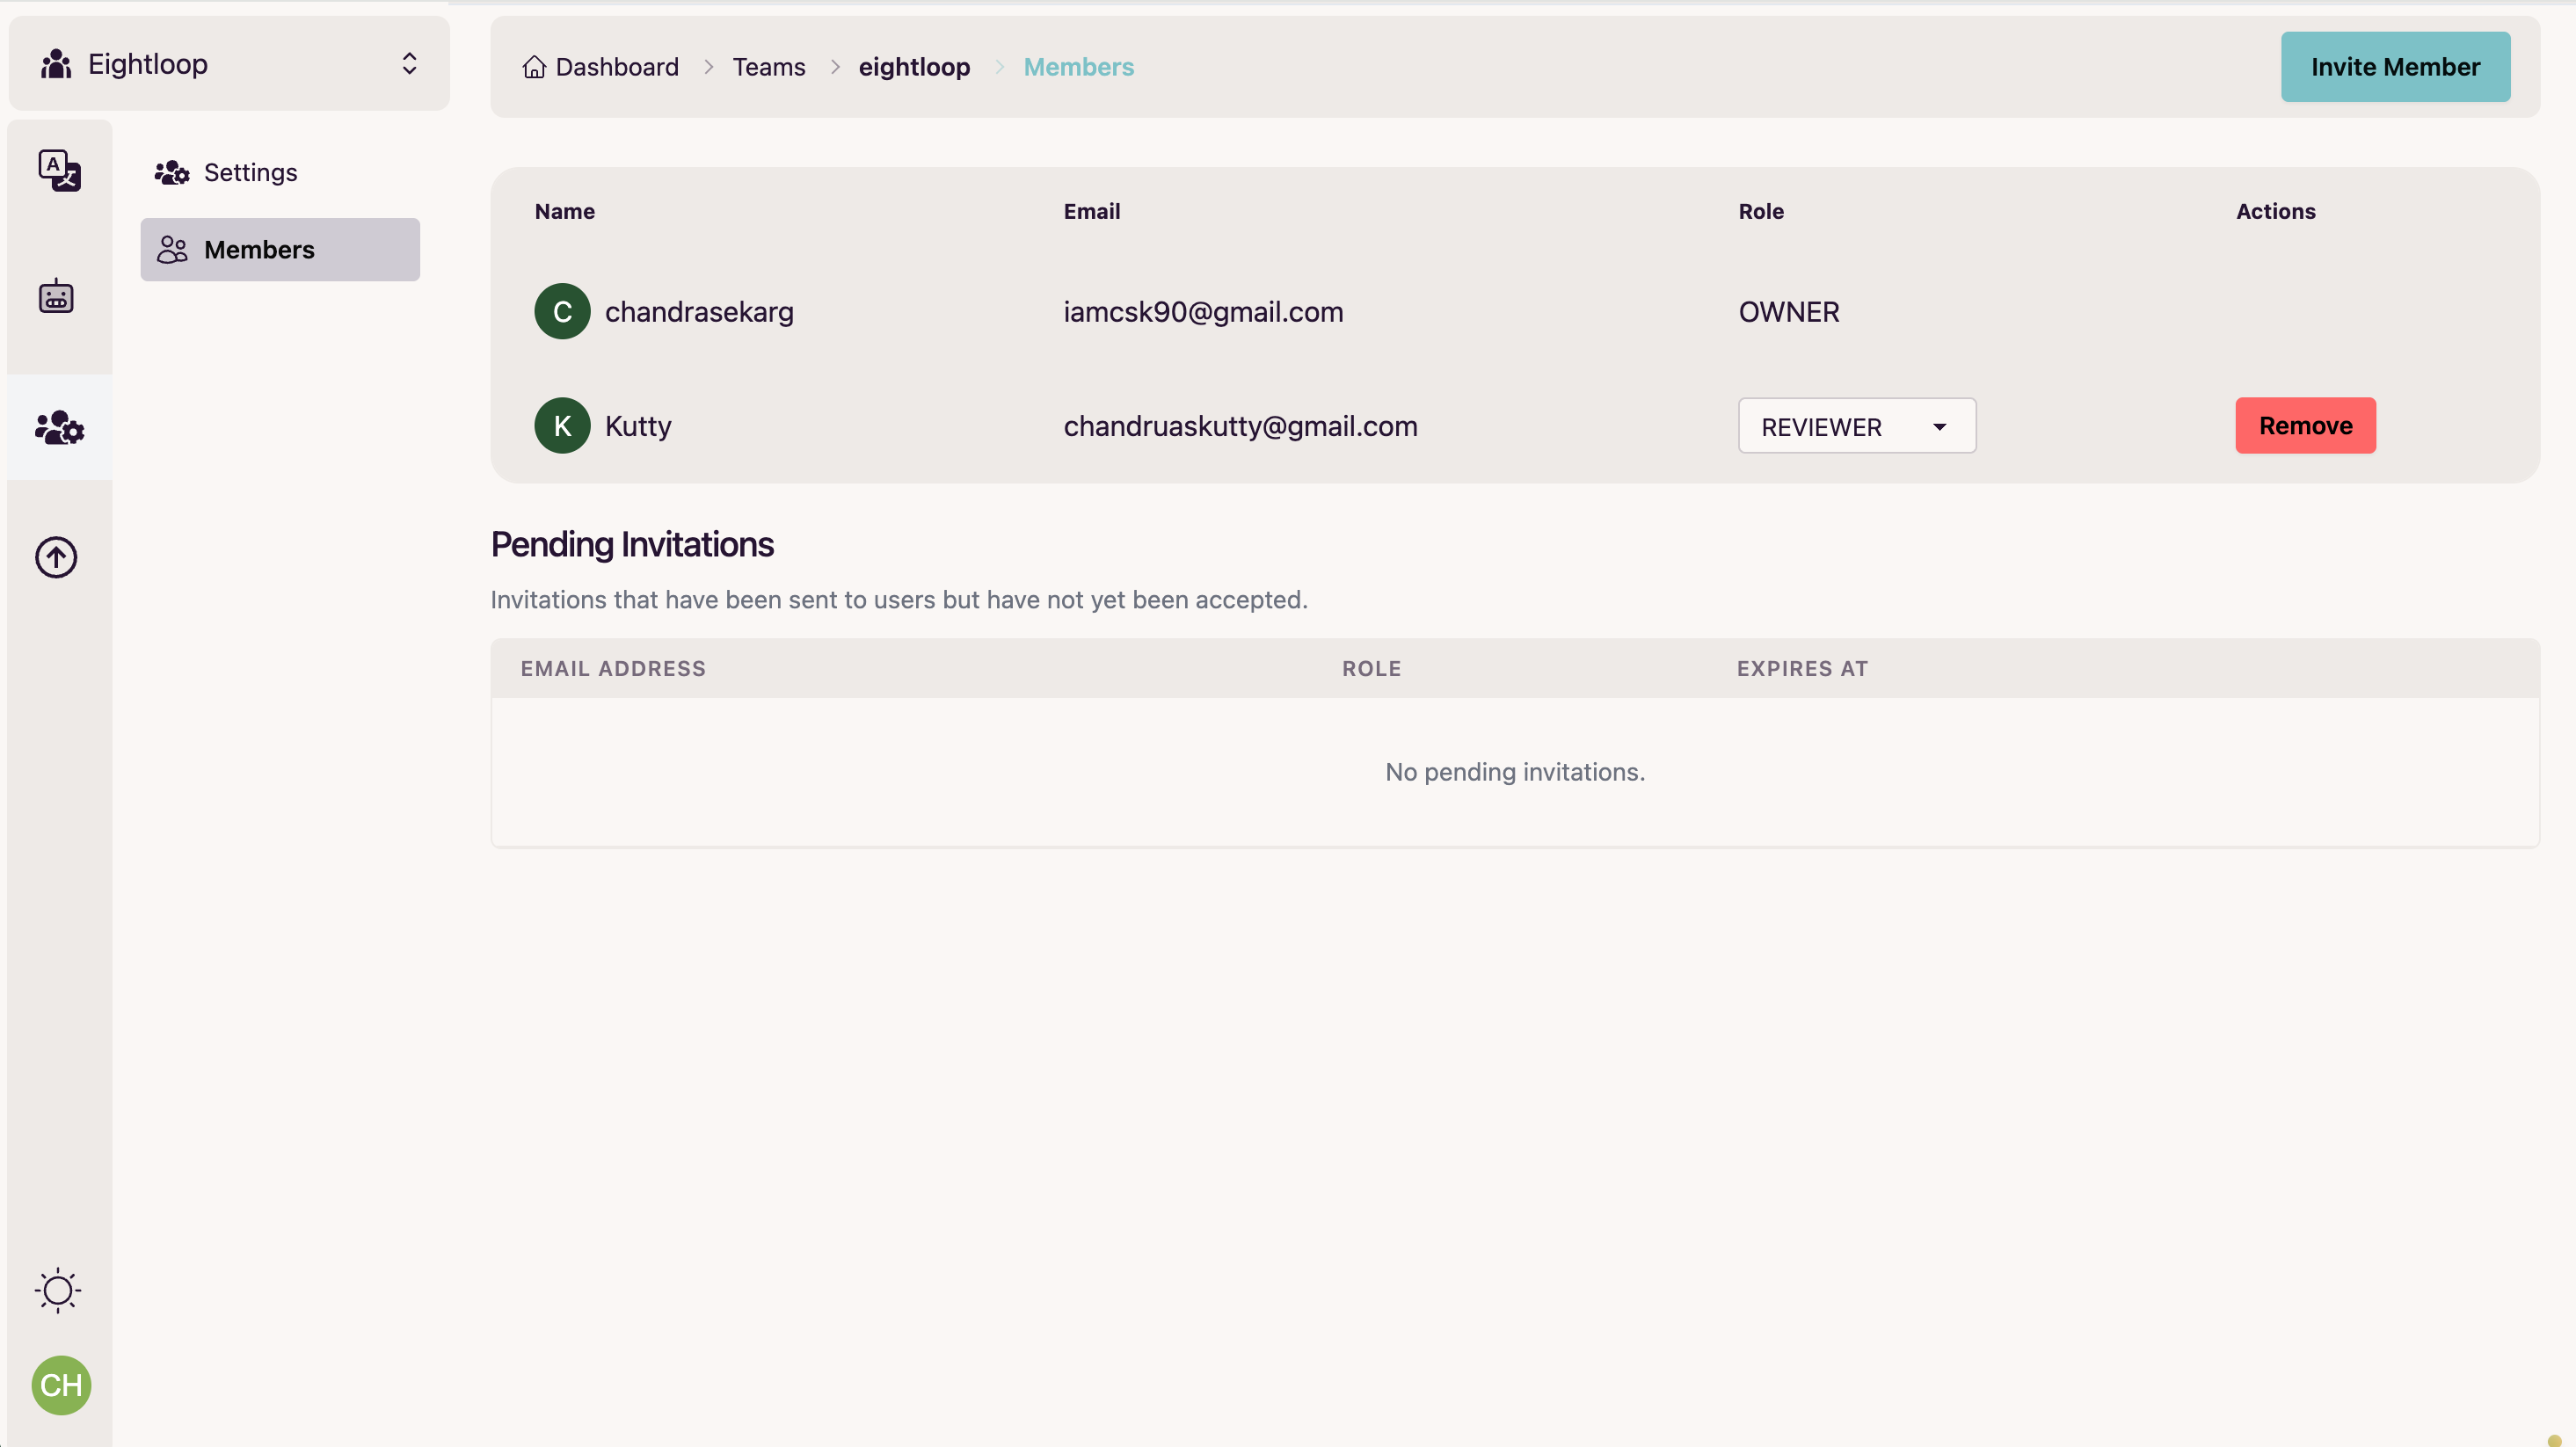Screen dimensions: 2576x1447
Task: Remove Kutty from the team
Action: pyautogui.click(x=2305, y=425)
